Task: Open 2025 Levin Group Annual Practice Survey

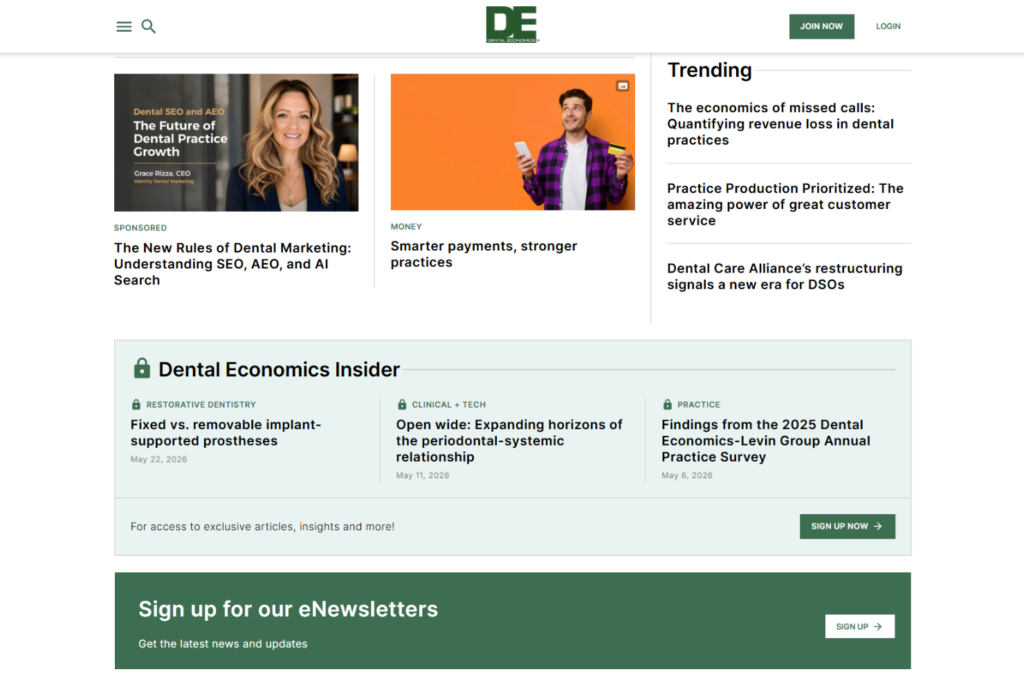Action: 765,441
